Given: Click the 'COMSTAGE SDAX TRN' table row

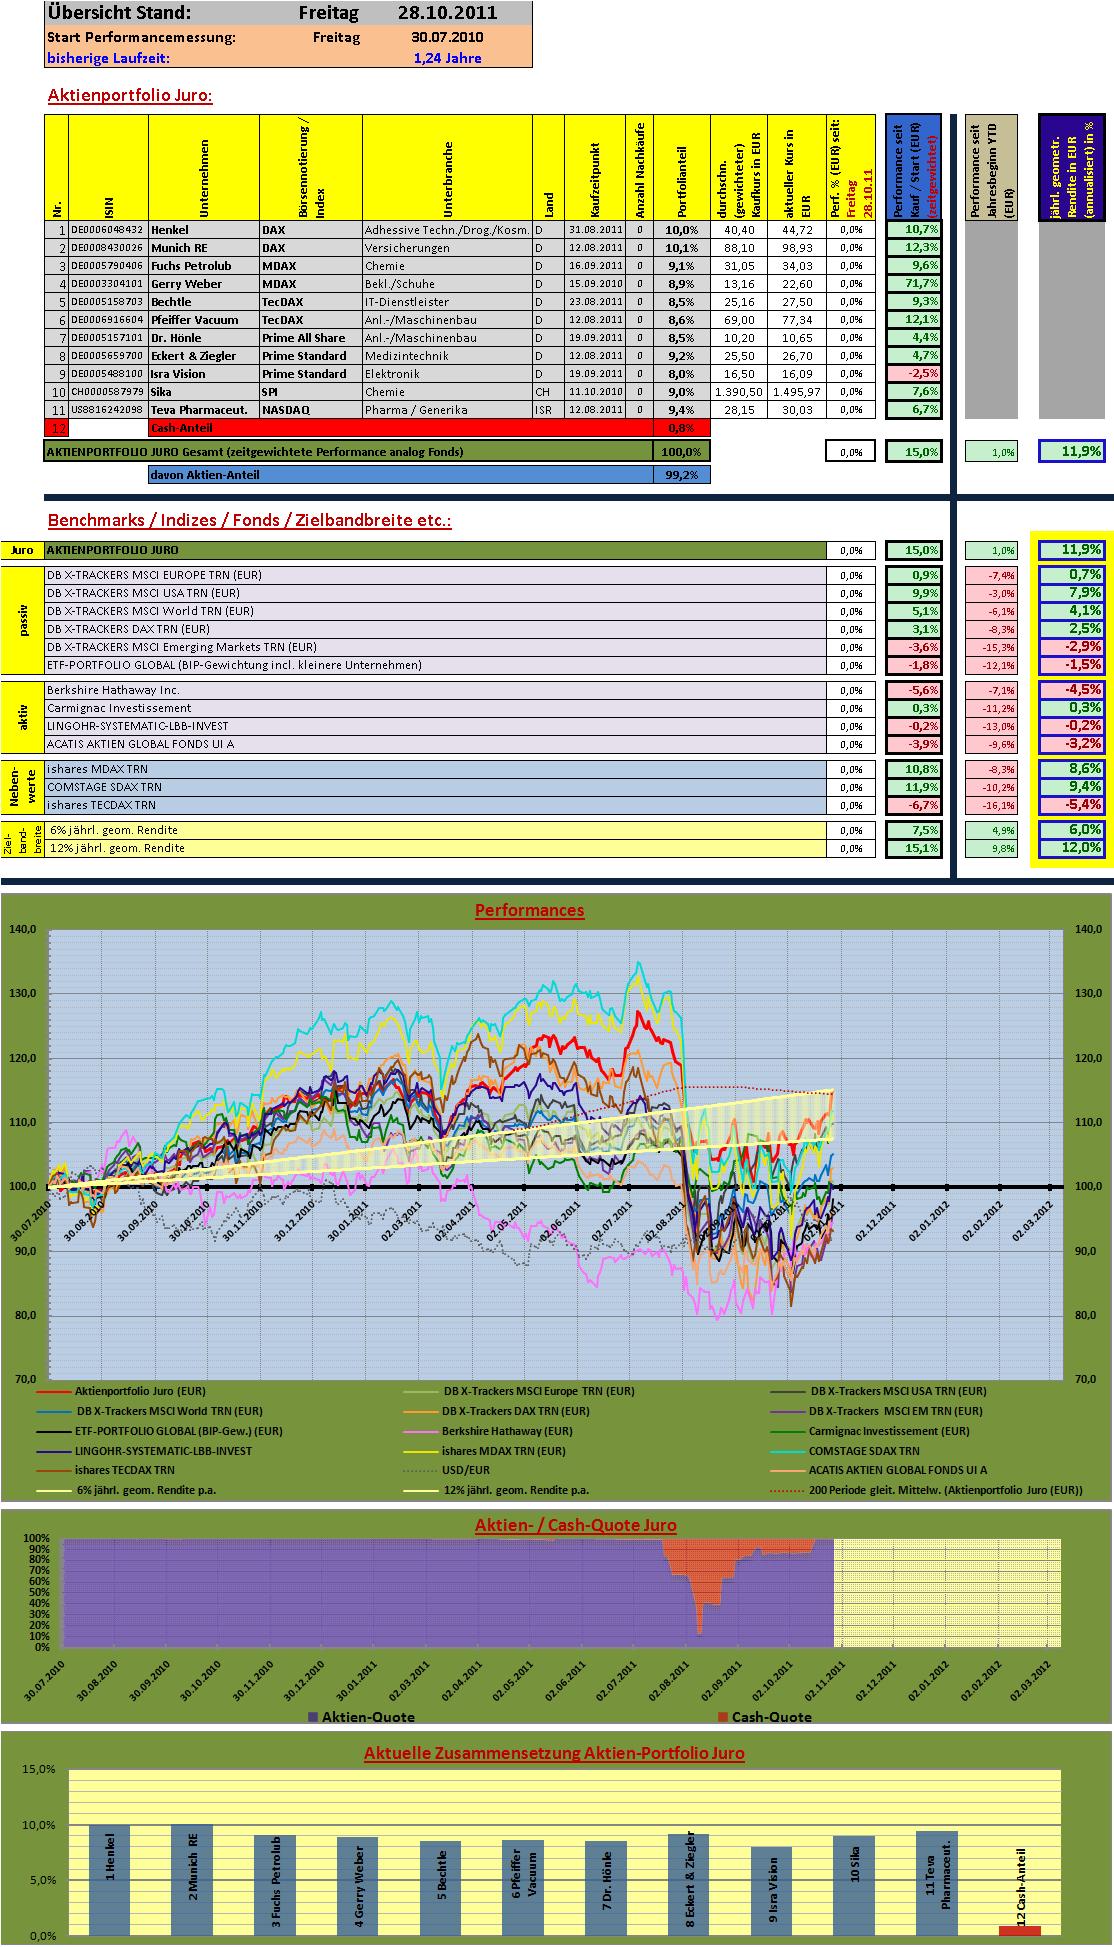Looking at the screenshot, I should tap(435, 787).
